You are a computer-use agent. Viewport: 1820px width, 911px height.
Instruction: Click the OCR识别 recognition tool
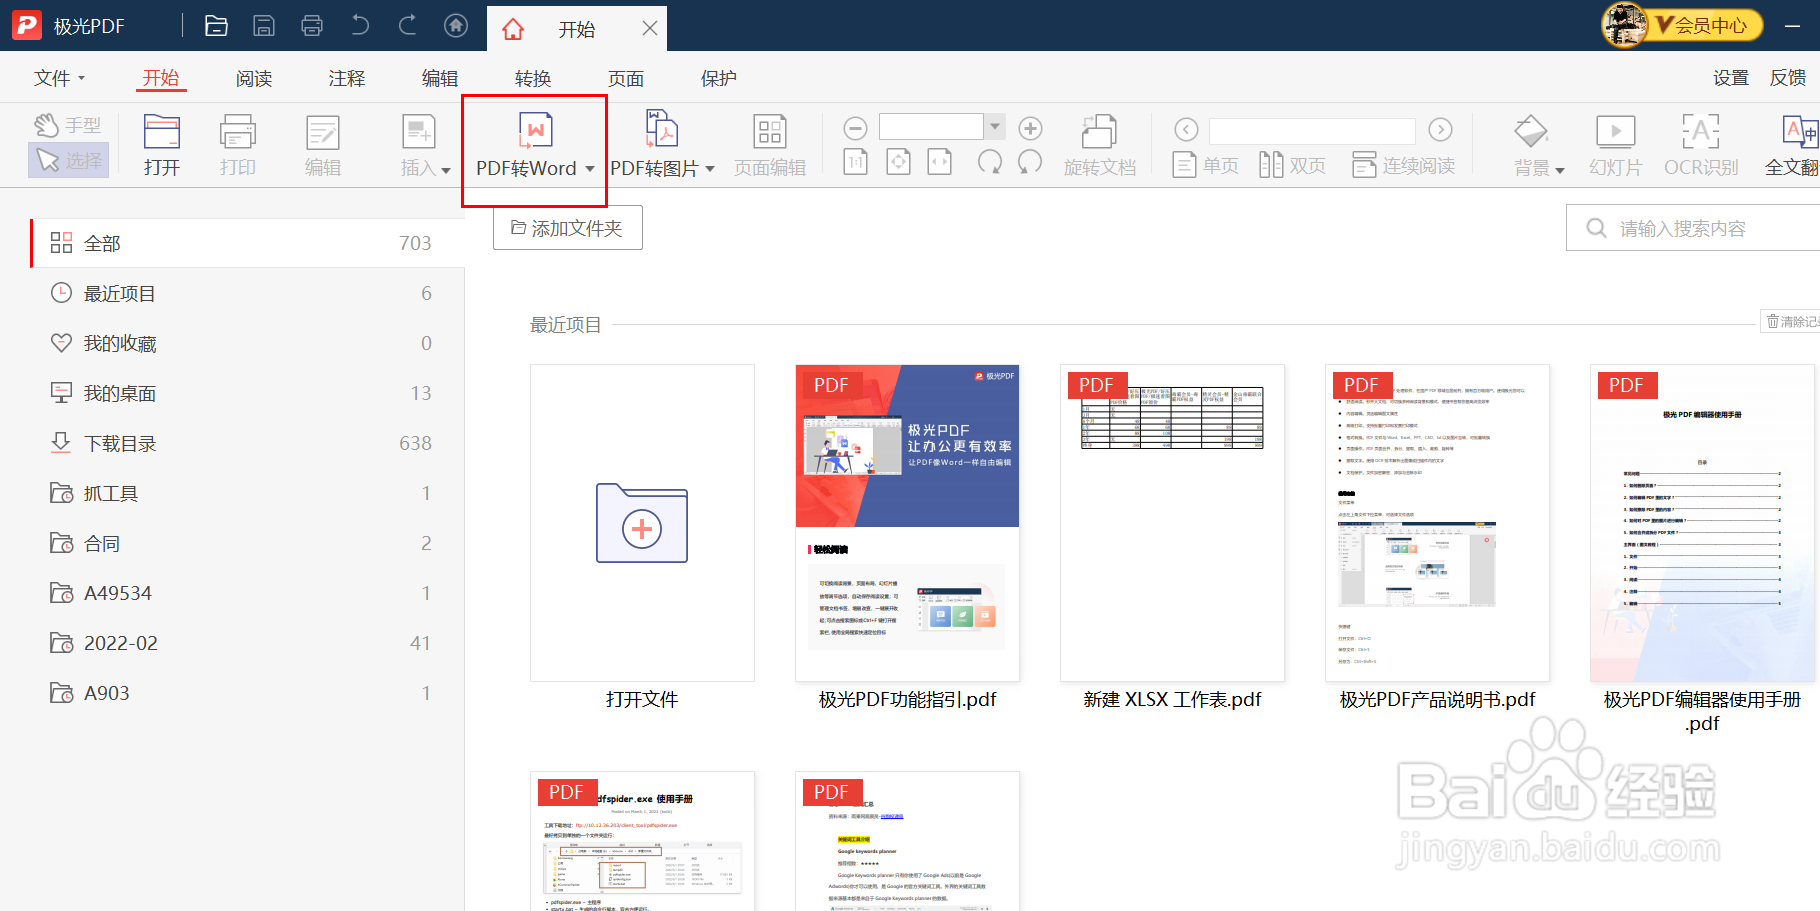1700,143
